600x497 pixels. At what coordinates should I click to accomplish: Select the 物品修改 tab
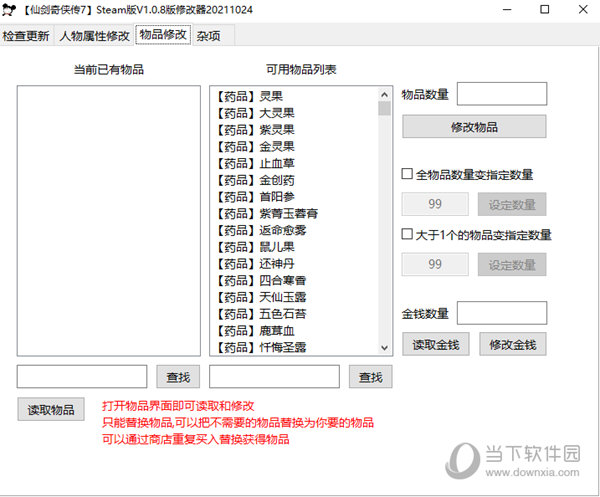point(163,34)
